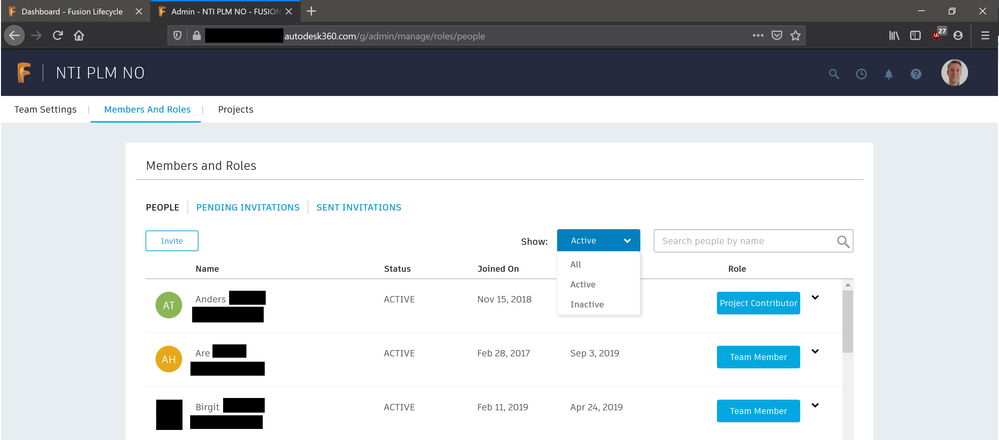Expand the chevron in Are's row
The image size is (999, 440).
coord(815,351)
